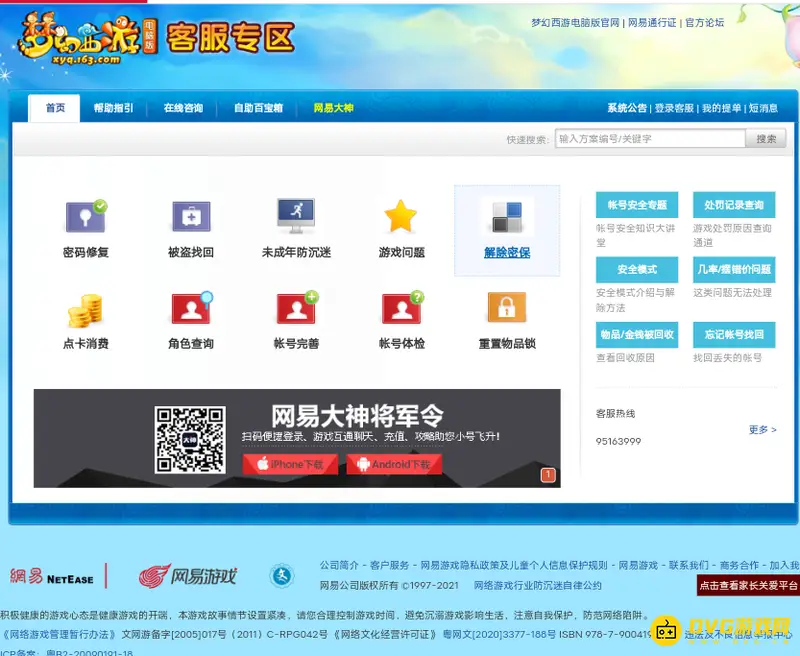Click the 帐号安全知识大讲堂 description text
This screenshot has width=800, height=656.
(x=636, y=235)
